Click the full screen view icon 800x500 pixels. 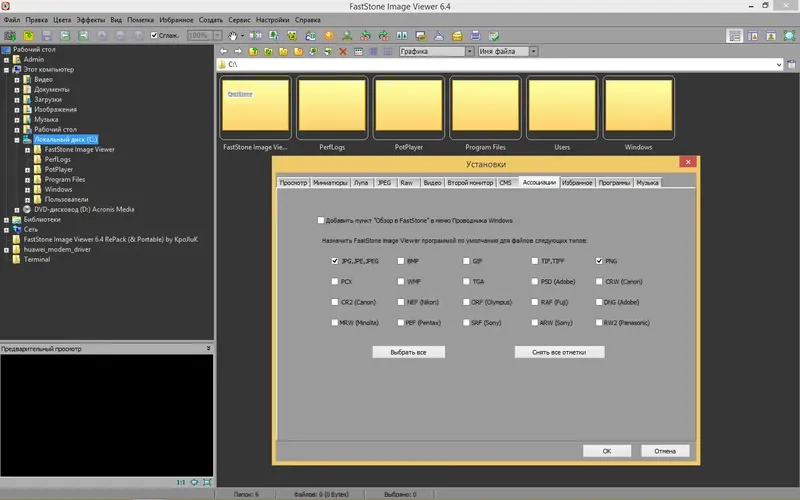pyautogui.click(x=790, y=36)
